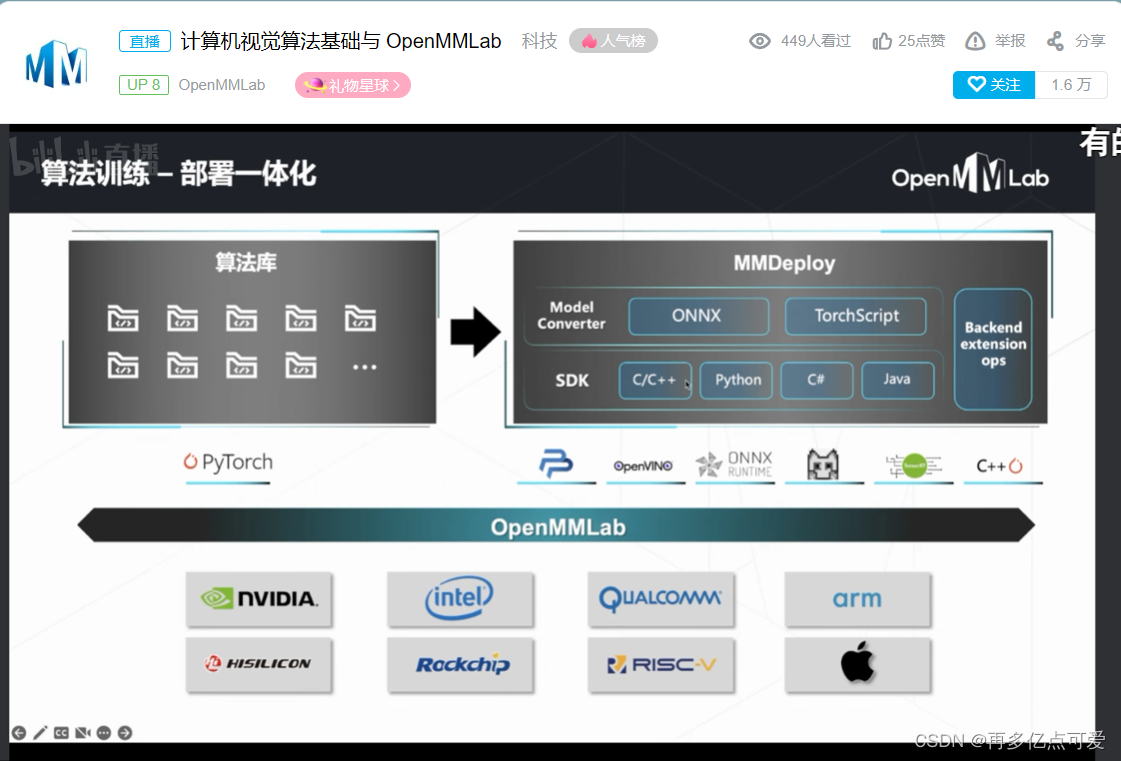1121x761 pixels.
Task: Click the slide heading 算法训练 – 部署一体化
Action: coord(178,174)
